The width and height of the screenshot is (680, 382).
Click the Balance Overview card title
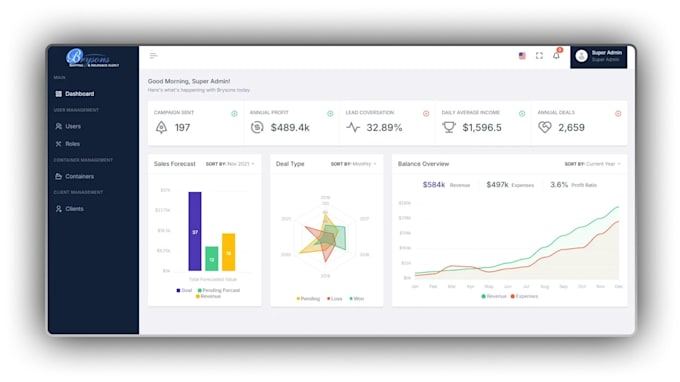pos(423,164)
